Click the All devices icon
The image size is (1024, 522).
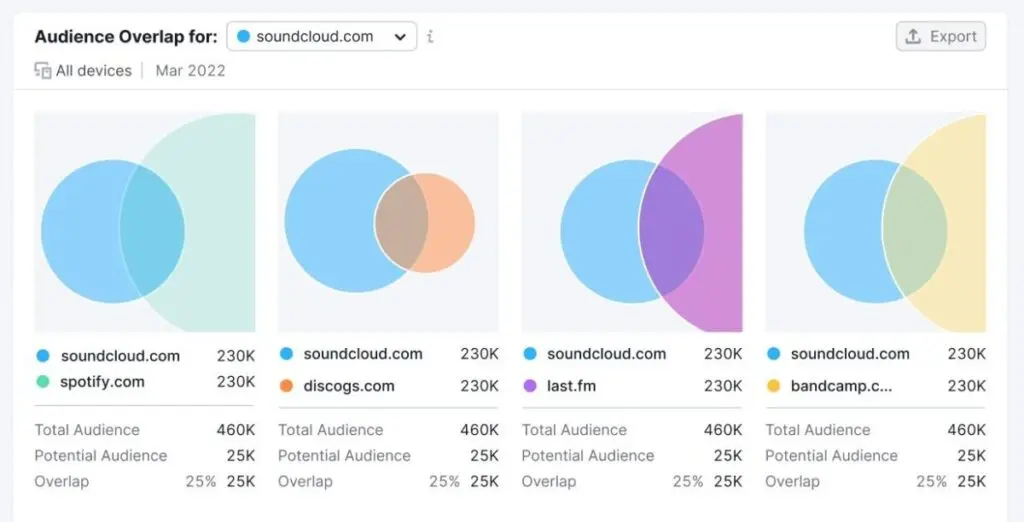43,71
